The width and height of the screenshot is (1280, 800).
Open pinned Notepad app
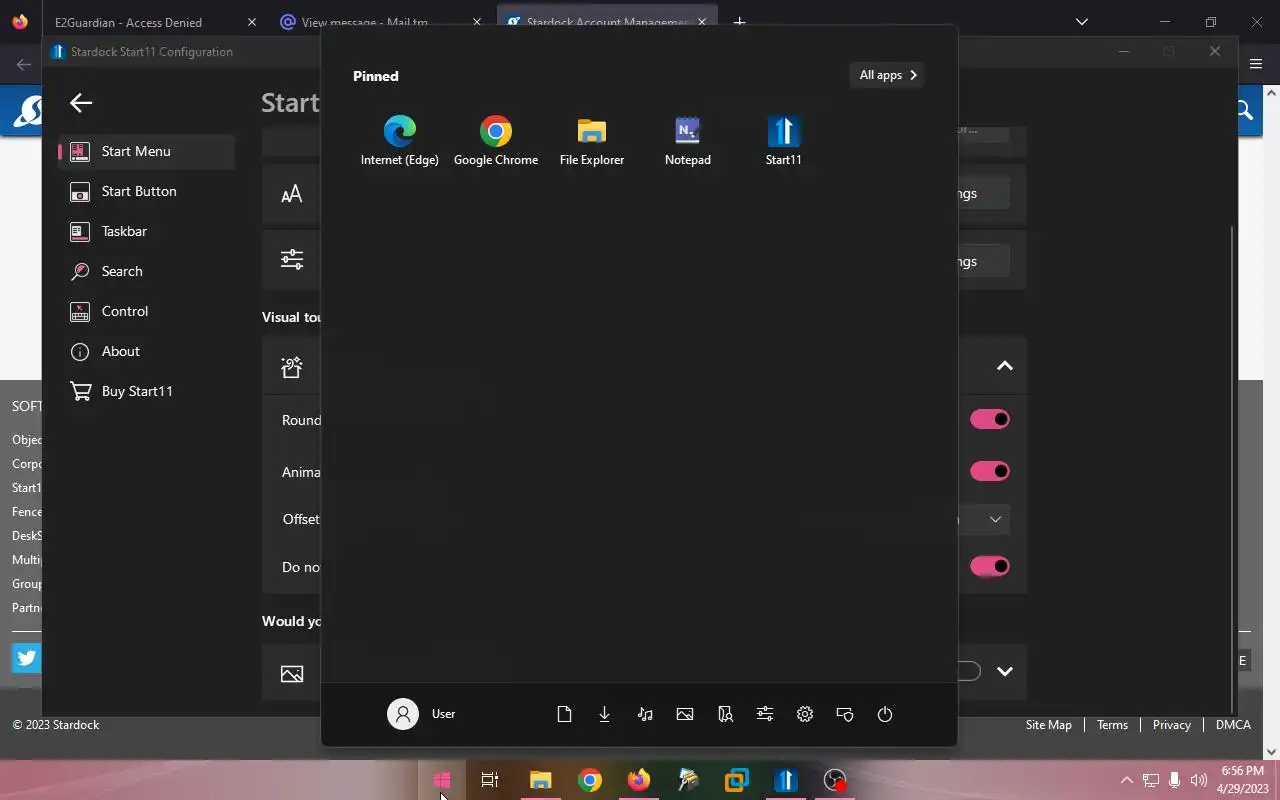tap(688, 141)
